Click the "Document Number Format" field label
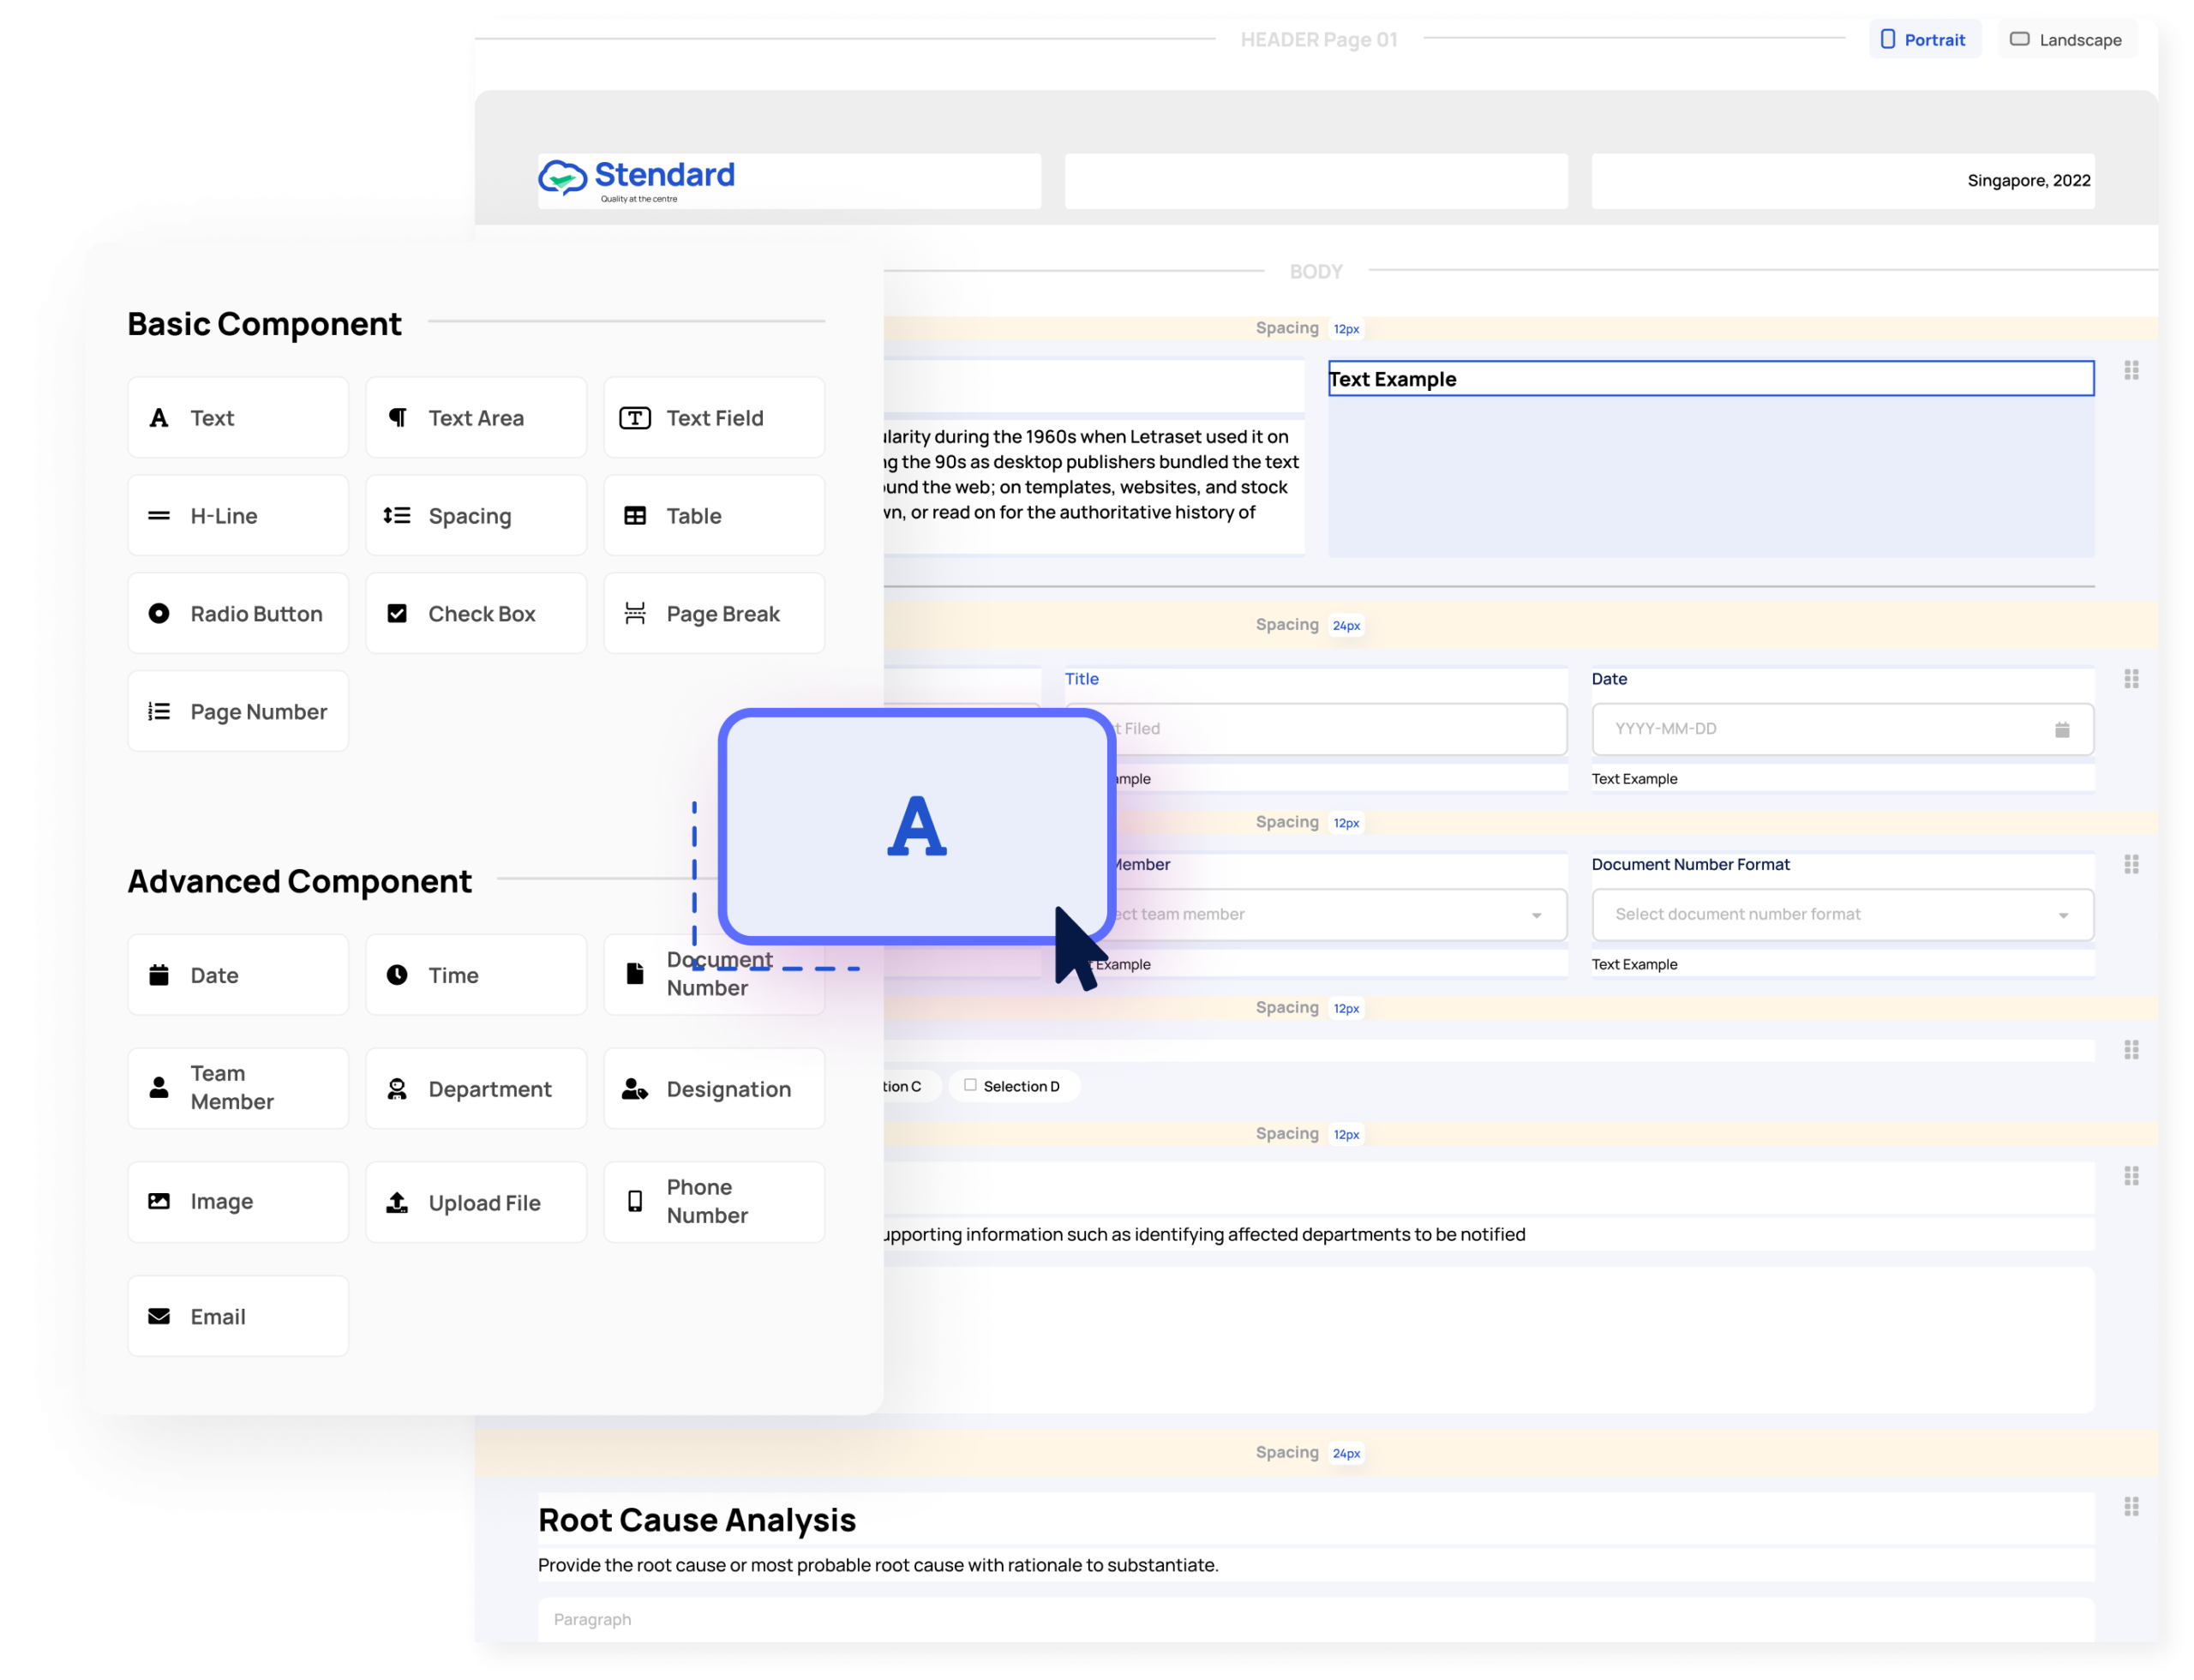 pos(1690,865)
